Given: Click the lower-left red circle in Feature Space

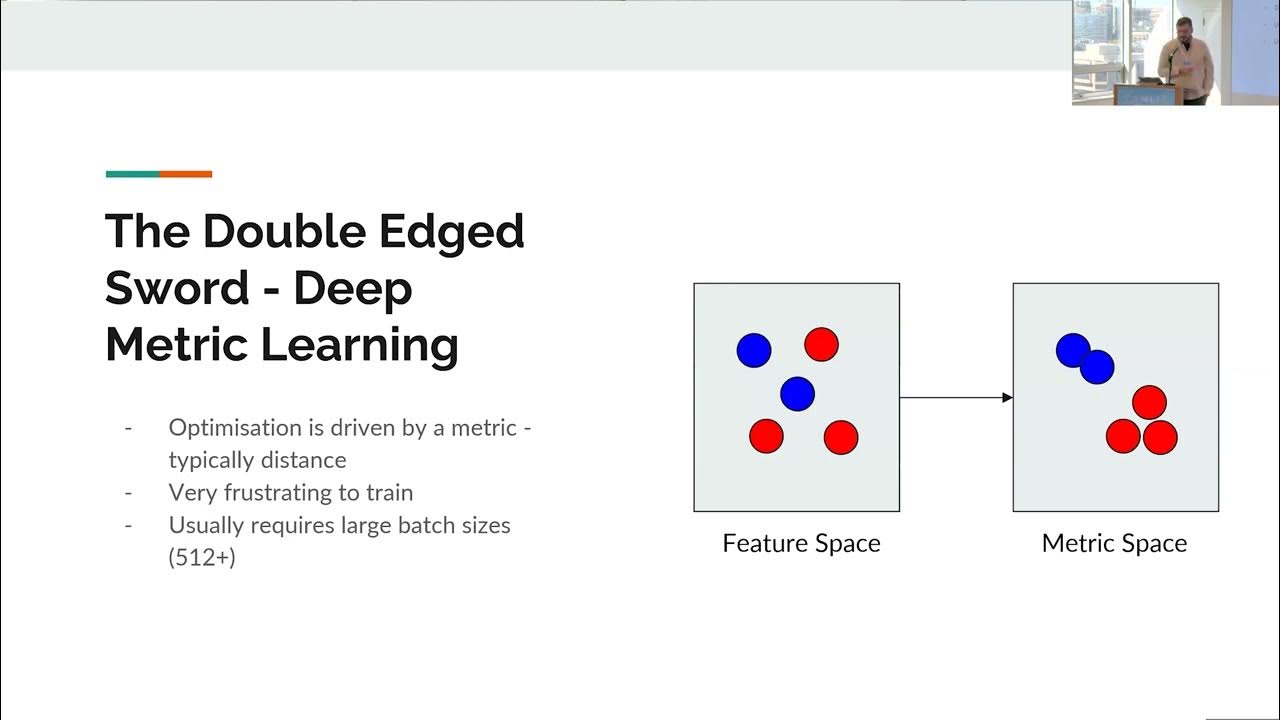Looking at the screenshot, I should click(x=766, y=437).
